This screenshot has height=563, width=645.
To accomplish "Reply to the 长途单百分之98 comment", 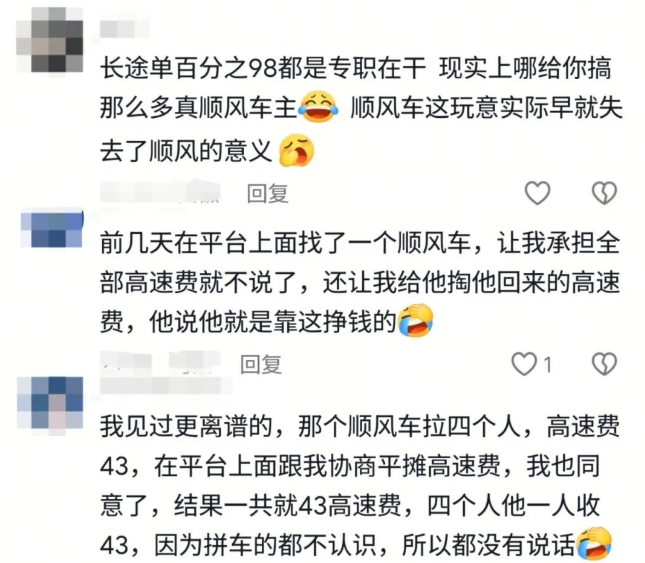I will 267,193.
